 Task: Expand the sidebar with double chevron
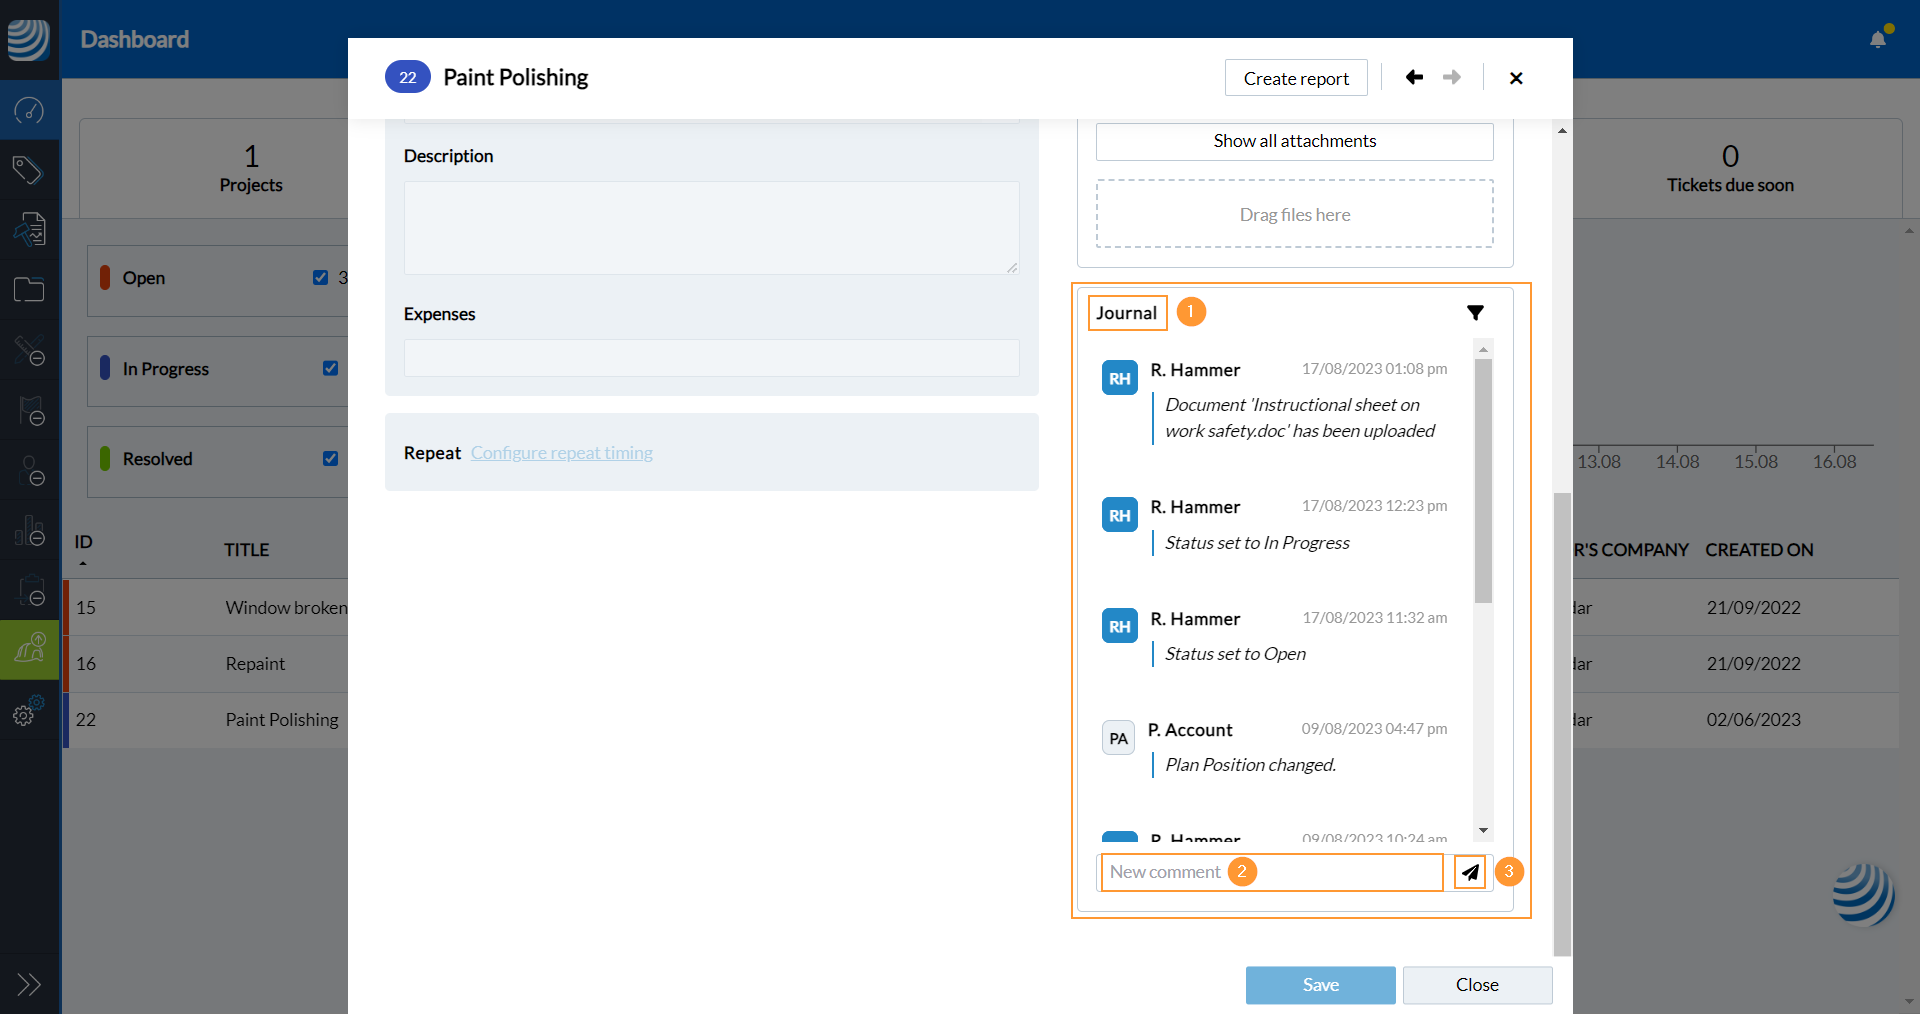(29, 985)
